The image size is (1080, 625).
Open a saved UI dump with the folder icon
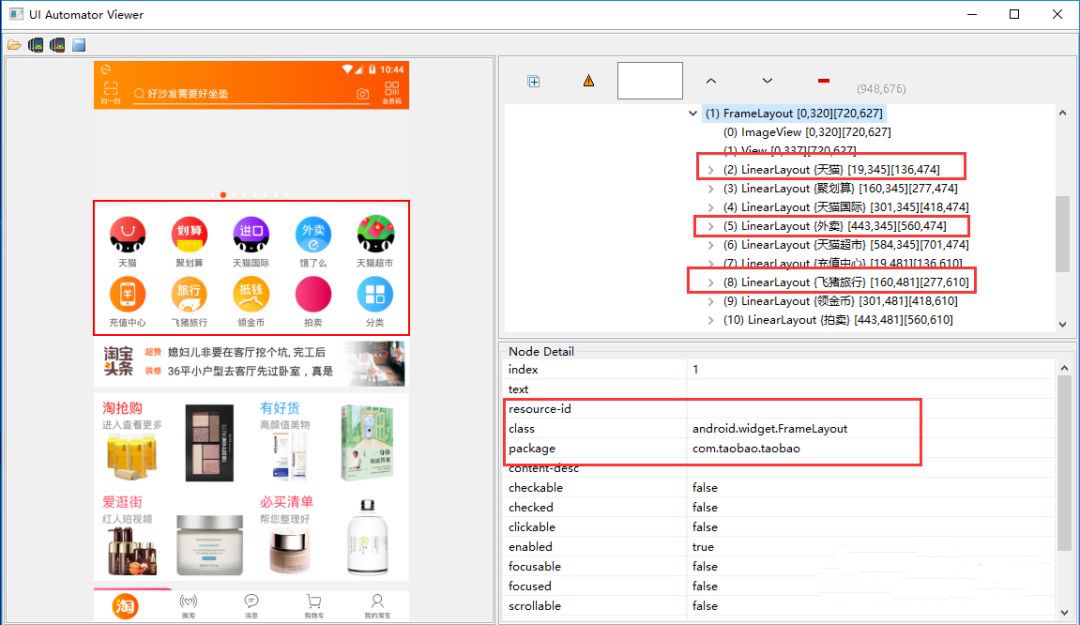[x=14, y=45]
